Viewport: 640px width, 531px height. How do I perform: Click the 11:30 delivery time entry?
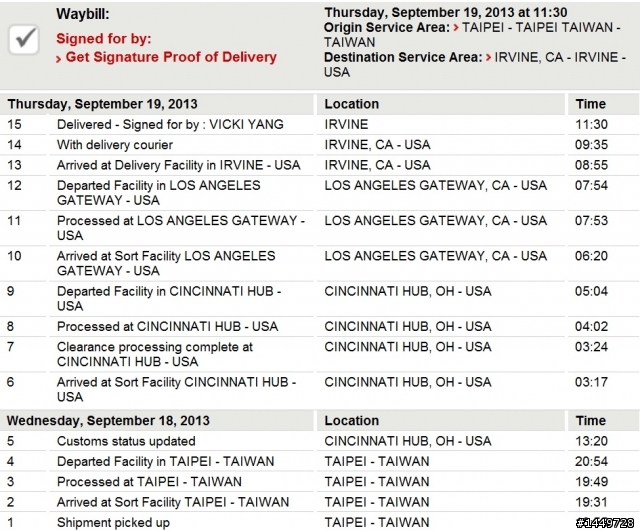tap(591, 124)
